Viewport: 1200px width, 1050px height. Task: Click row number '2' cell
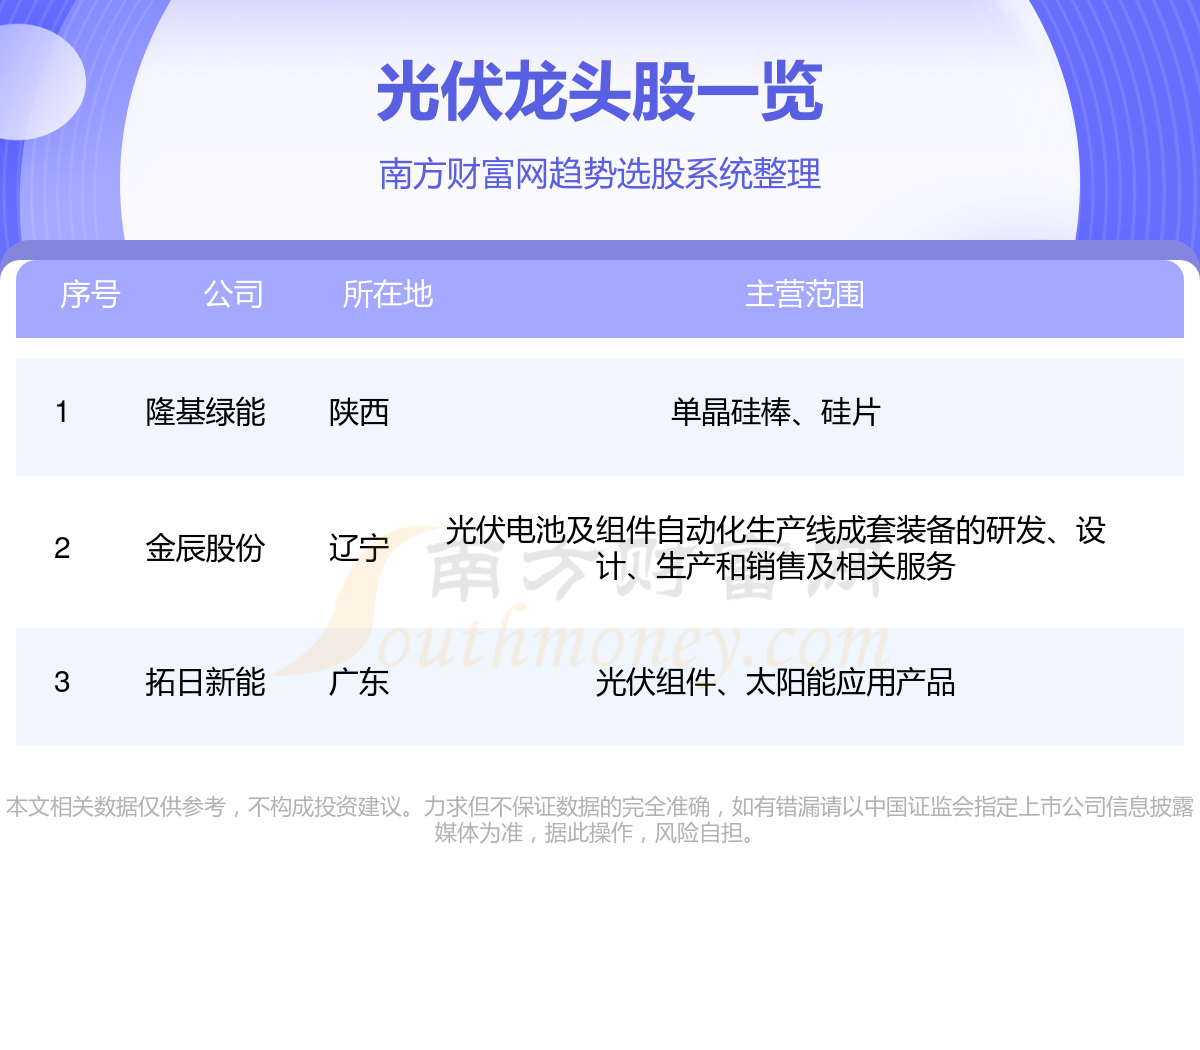[62, 548]
